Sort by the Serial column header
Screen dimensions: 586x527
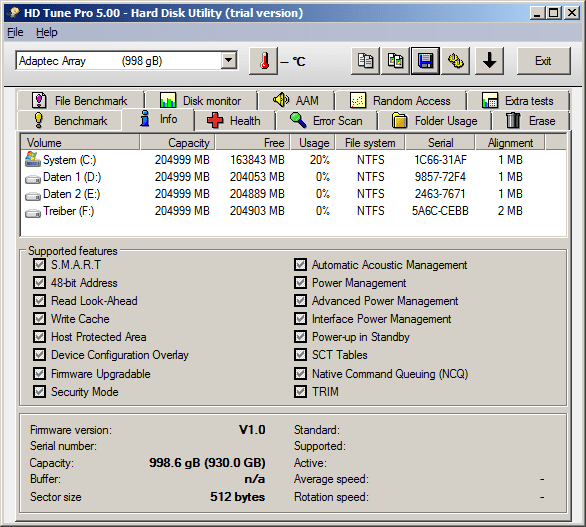point(440,143)
